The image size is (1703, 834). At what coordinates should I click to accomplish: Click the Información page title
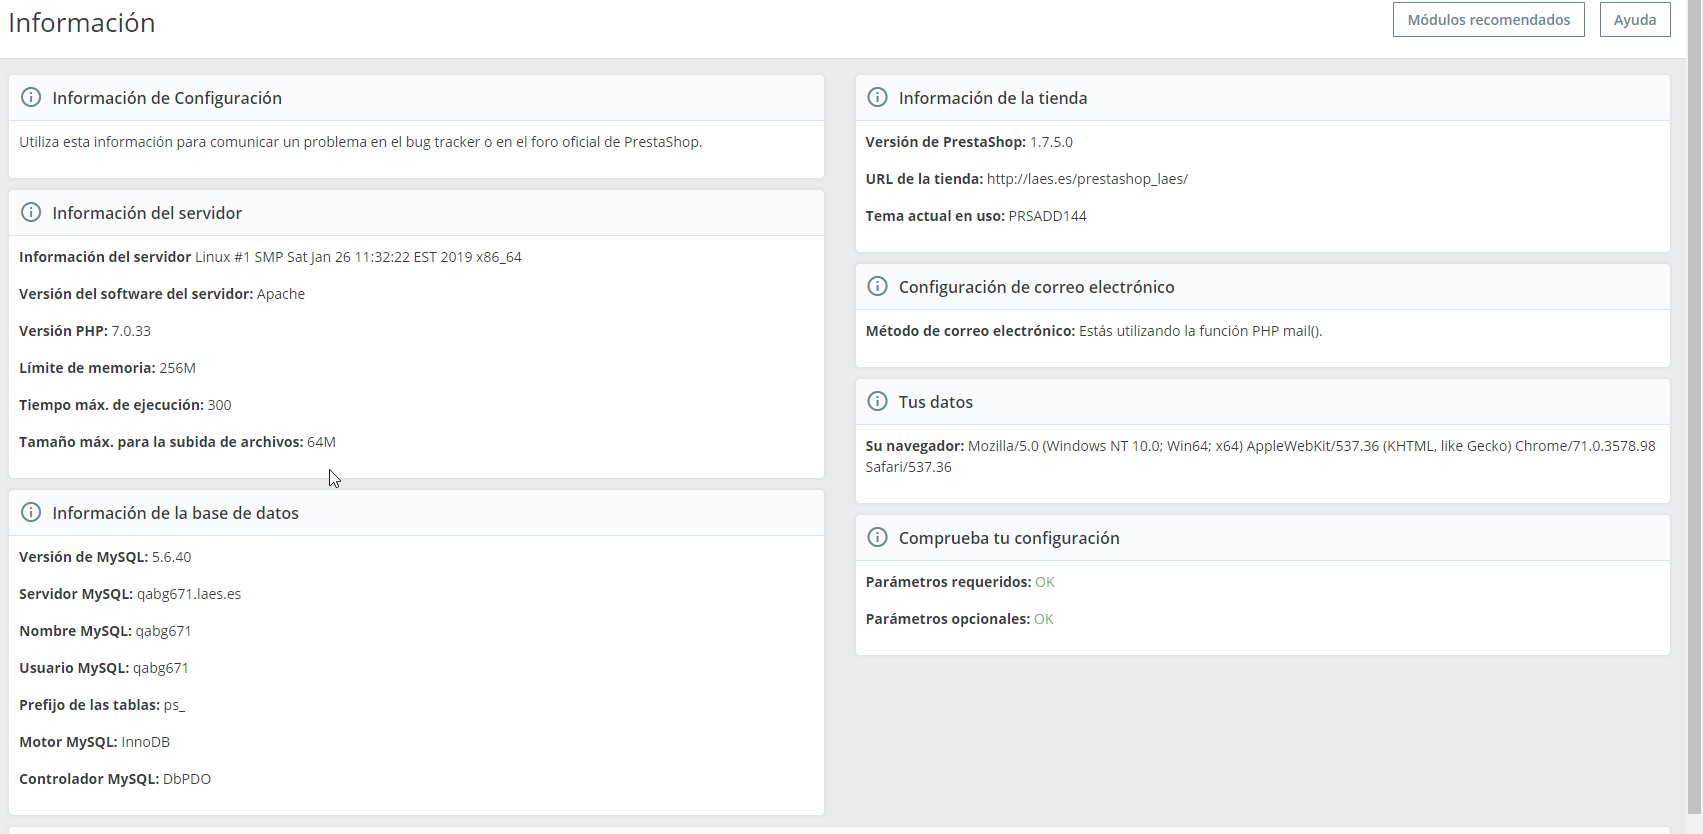pos(82,23)
